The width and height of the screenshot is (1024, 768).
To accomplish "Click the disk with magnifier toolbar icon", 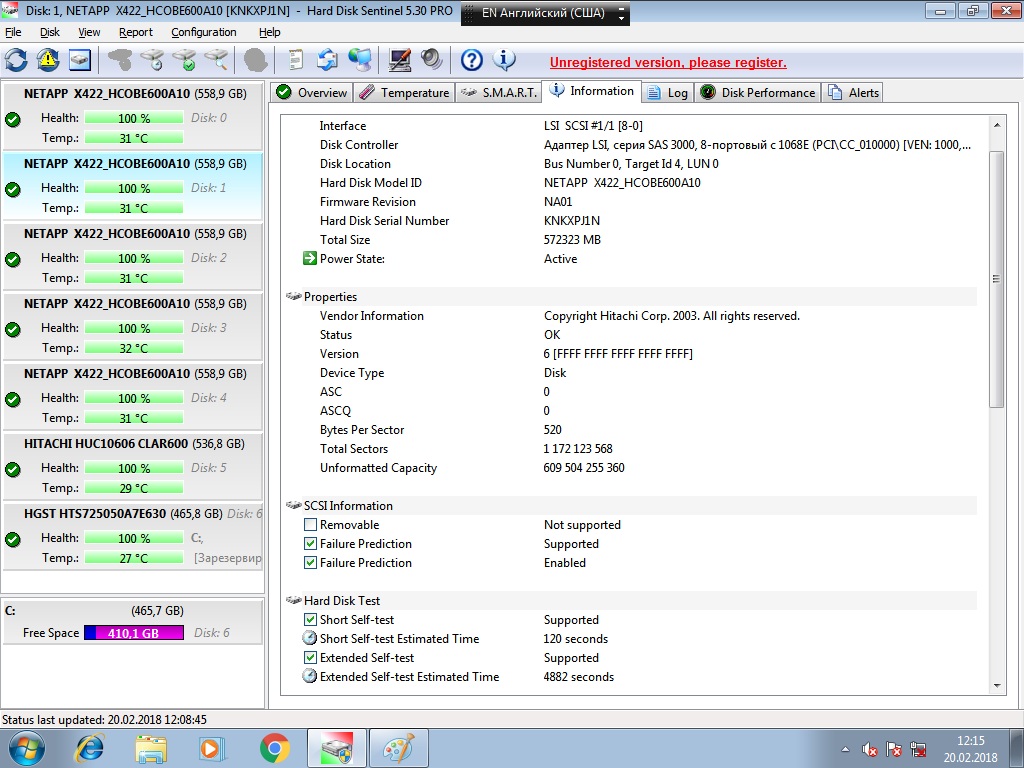I will coord(216,60).
